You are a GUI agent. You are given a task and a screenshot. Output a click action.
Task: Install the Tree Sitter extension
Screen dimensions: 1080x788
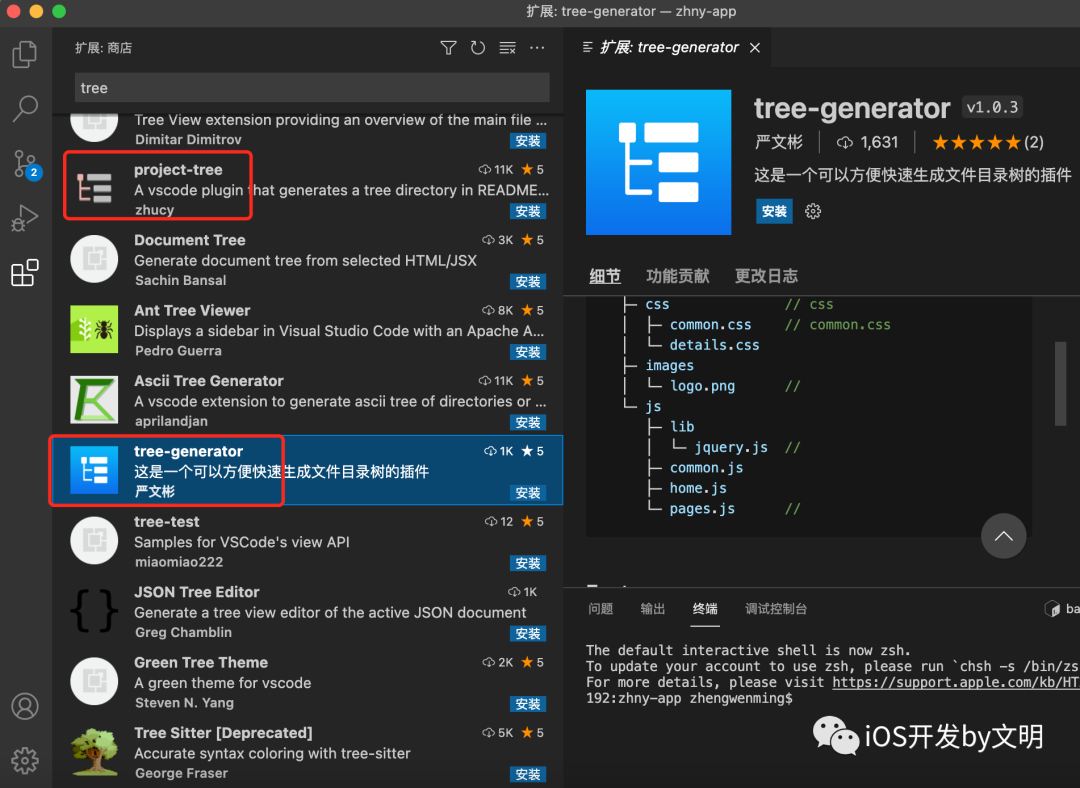pos(528,774)
